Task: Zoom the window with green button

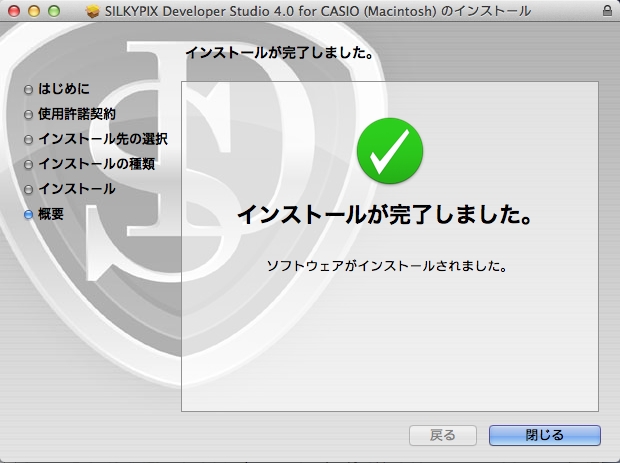Action: [54, 11]
